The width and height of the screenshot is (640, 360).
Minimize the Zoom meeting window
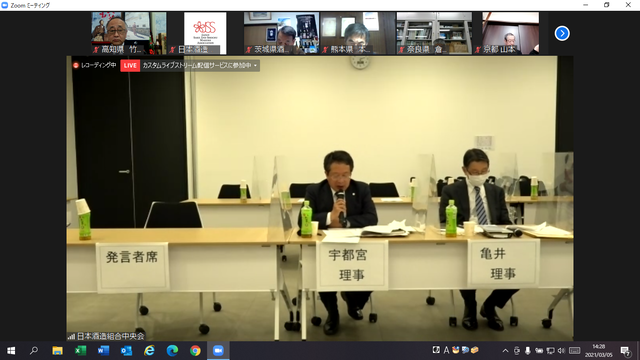click(x=586, y=5)
